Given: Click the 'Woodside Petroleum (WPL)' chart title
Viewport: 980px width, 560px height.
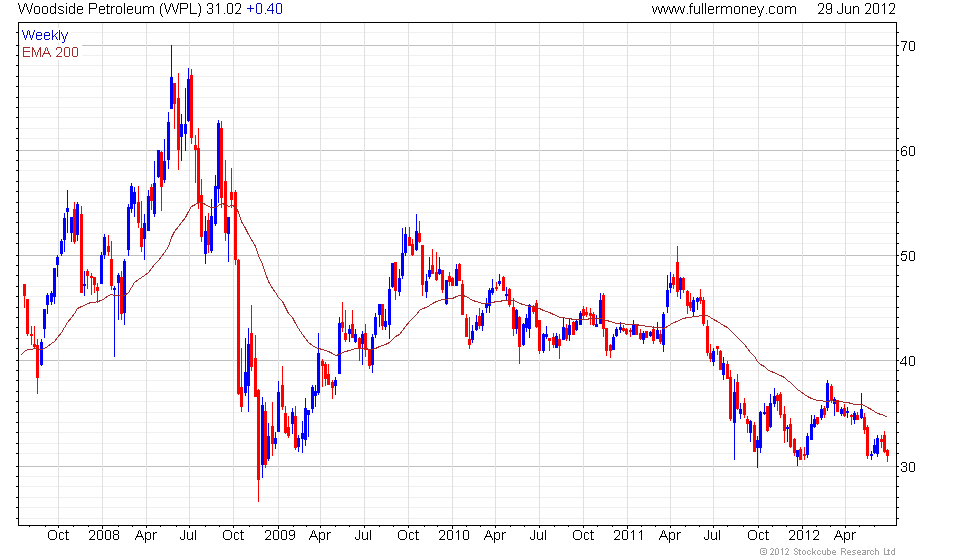Looking at the screenshot, I should click(110, 9).
